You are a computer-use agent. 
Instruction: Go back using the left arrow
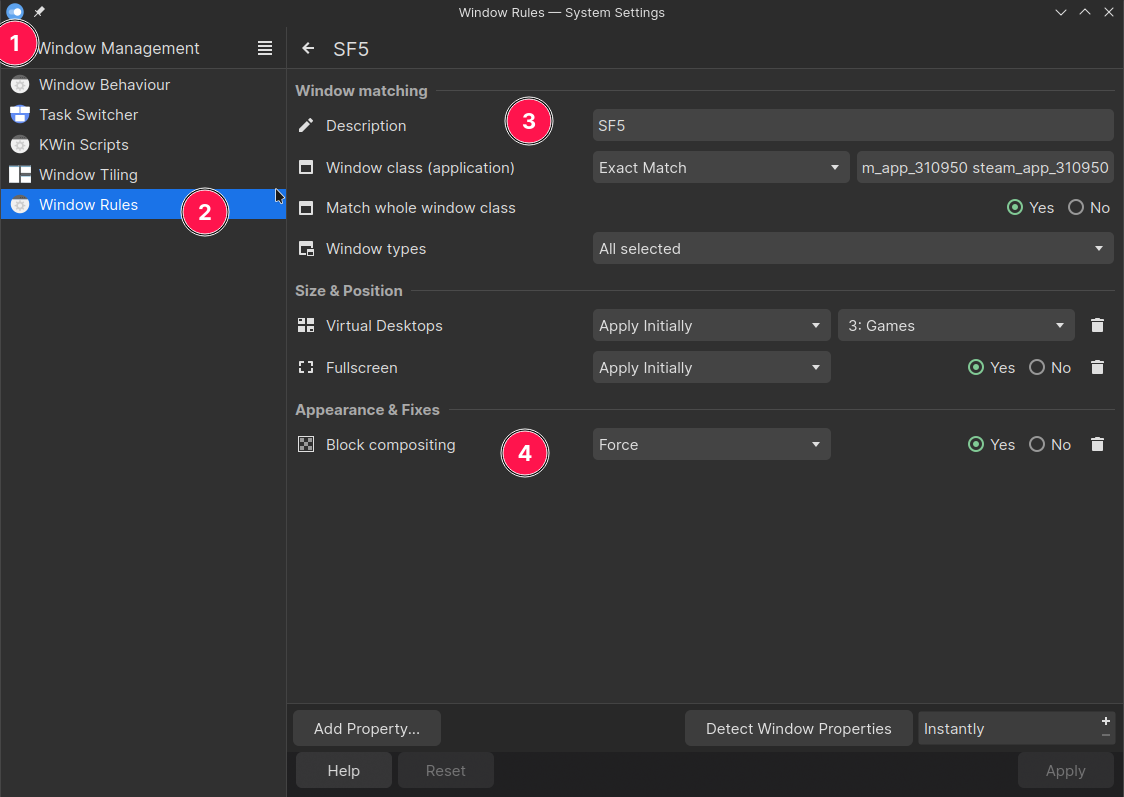pyautogui.click(x=308, y=48)
